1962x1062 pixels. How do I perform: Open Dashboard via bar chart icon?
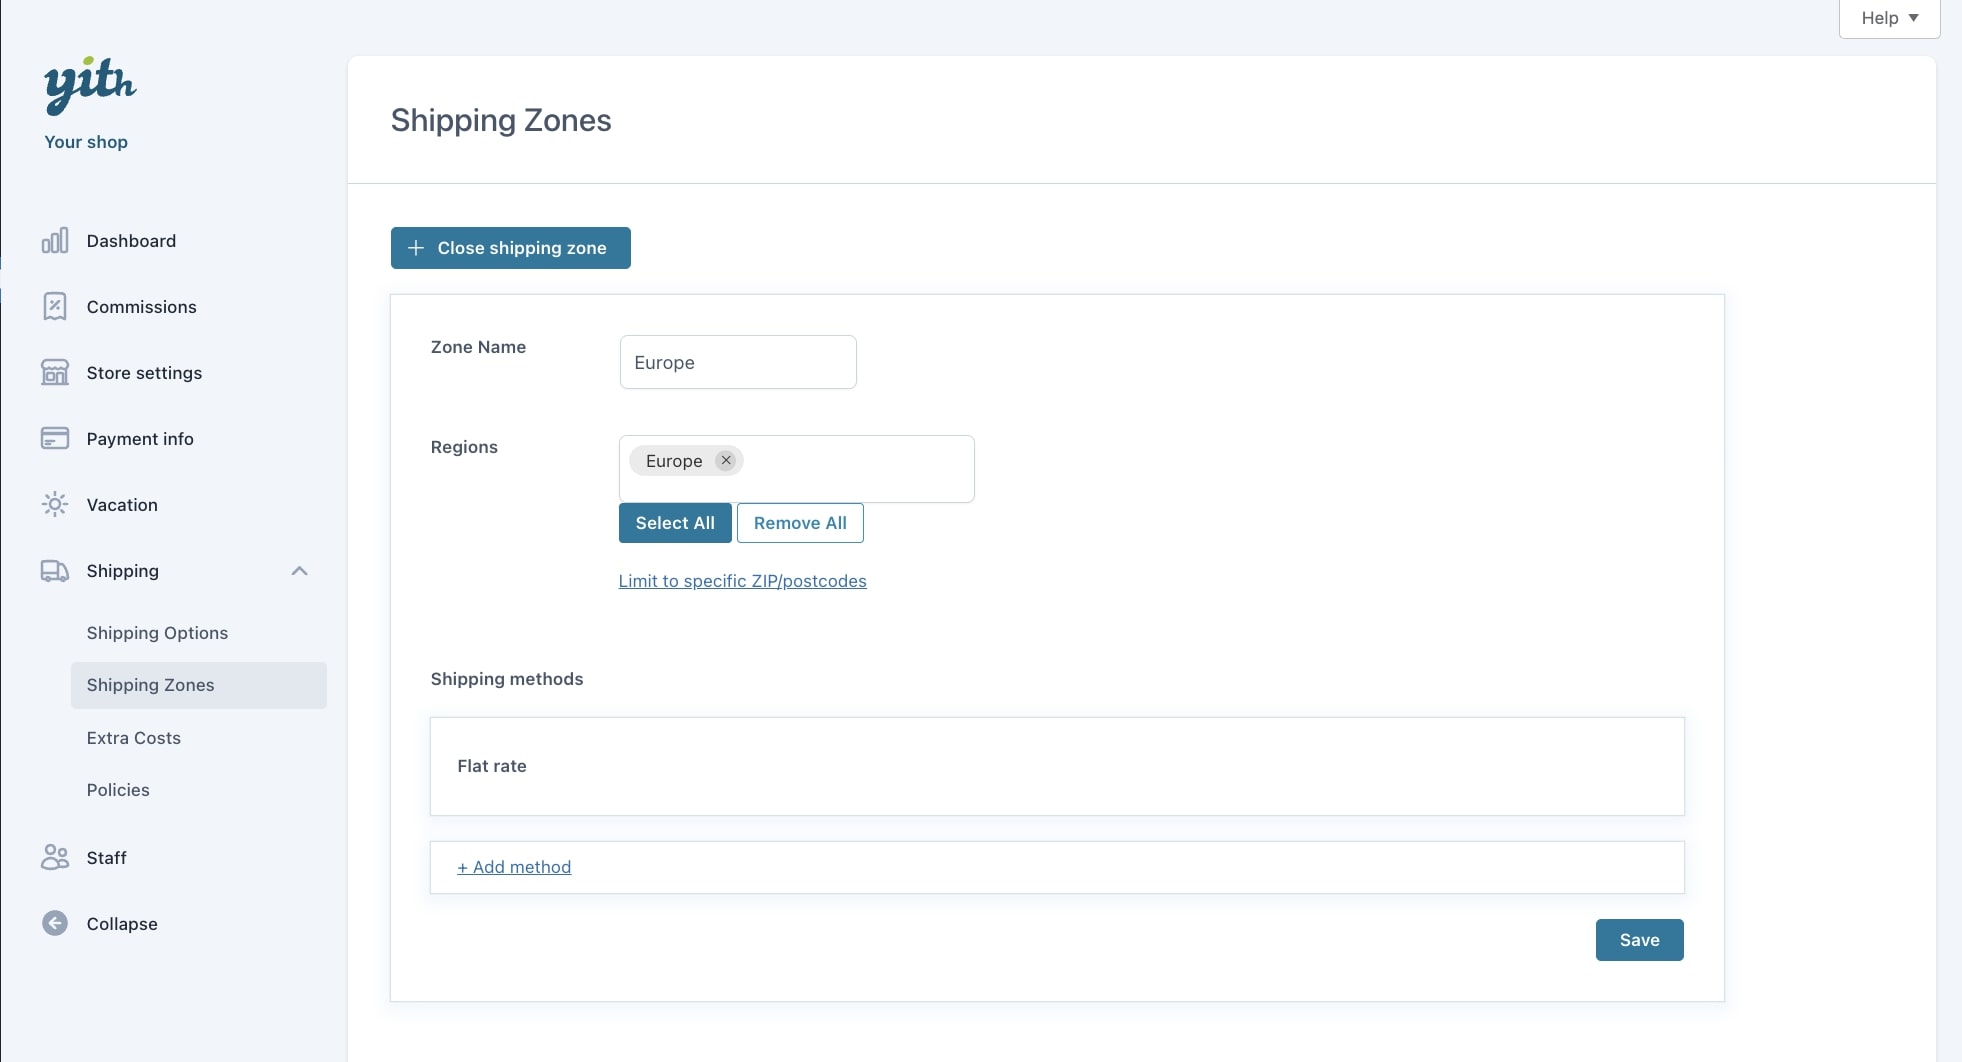pos(55,241)
